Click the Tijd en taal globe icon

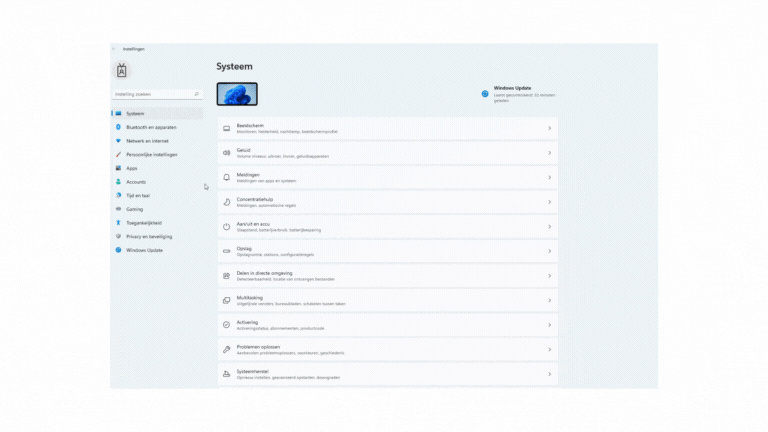tap(118, 195)
